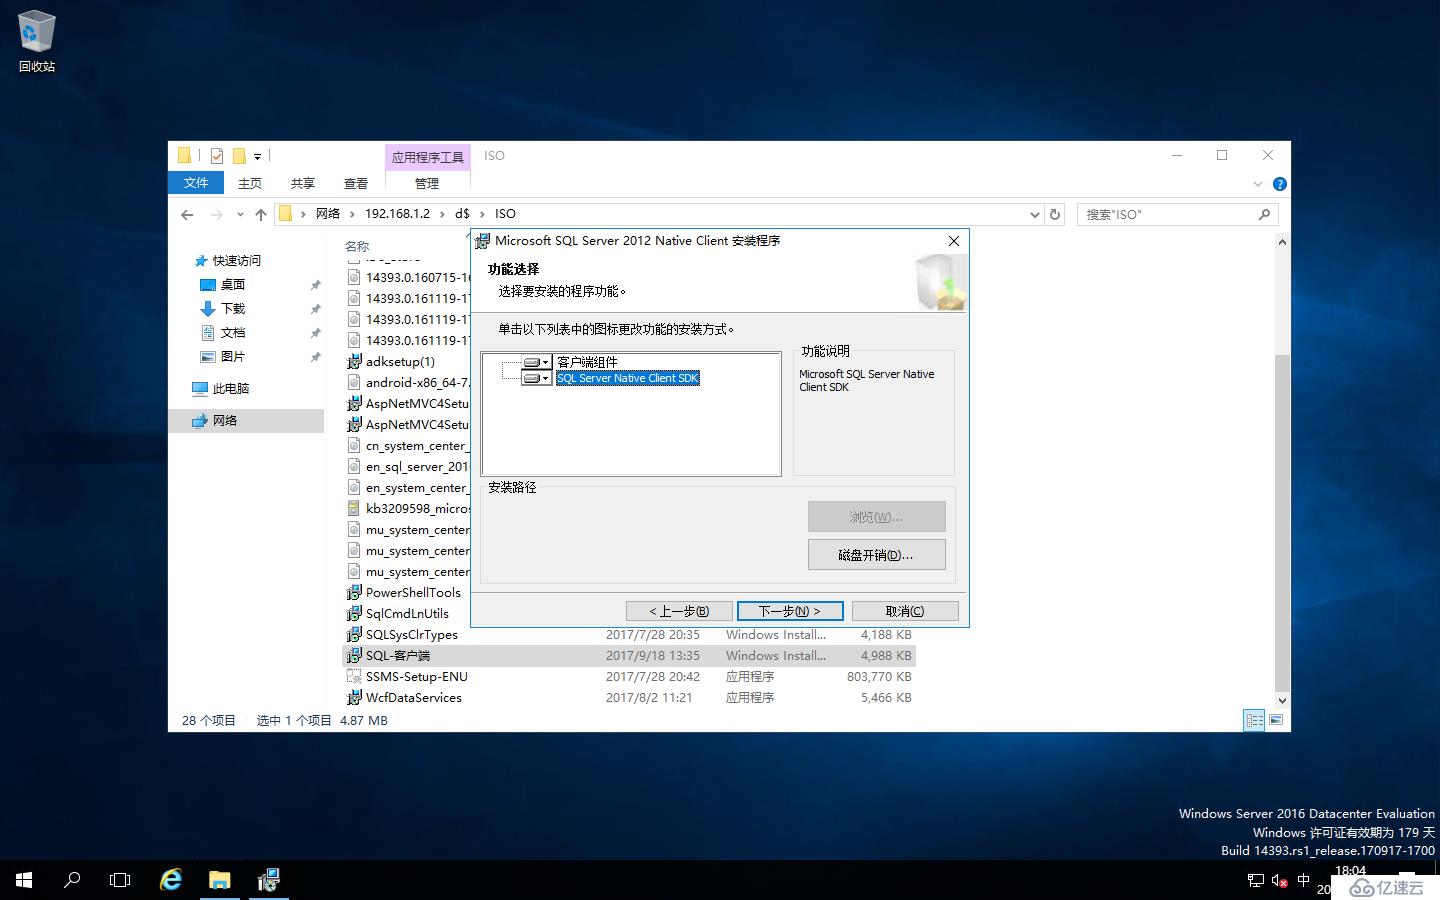Click 取消(C) to cancel setup
This screenshot has height=900, width=1440.
pyautogui.click(x=905, y=611)
